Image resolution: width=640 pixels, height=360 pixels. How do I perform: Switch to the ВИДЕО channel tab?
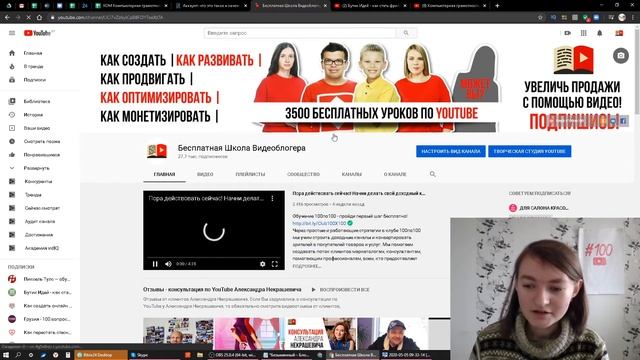[x=205, y=174]
